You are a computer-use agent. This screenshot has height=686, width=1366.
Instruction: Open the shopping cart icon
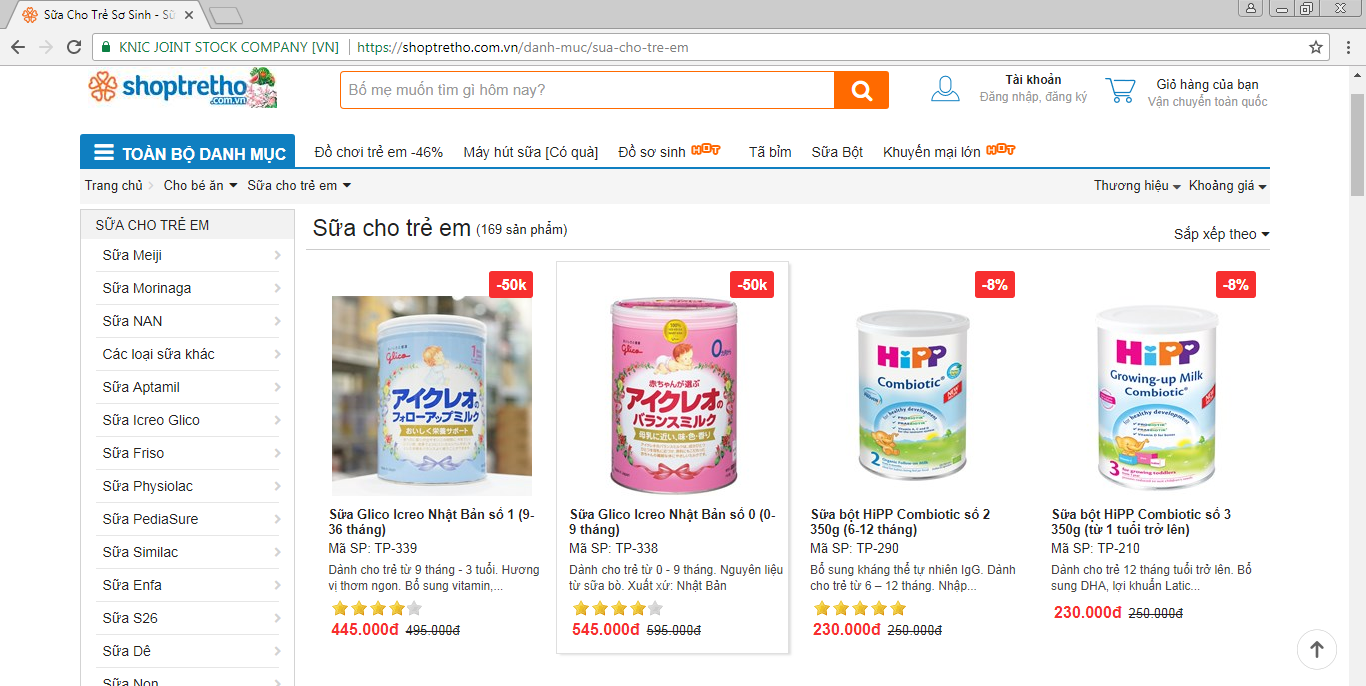point(1120,90)
